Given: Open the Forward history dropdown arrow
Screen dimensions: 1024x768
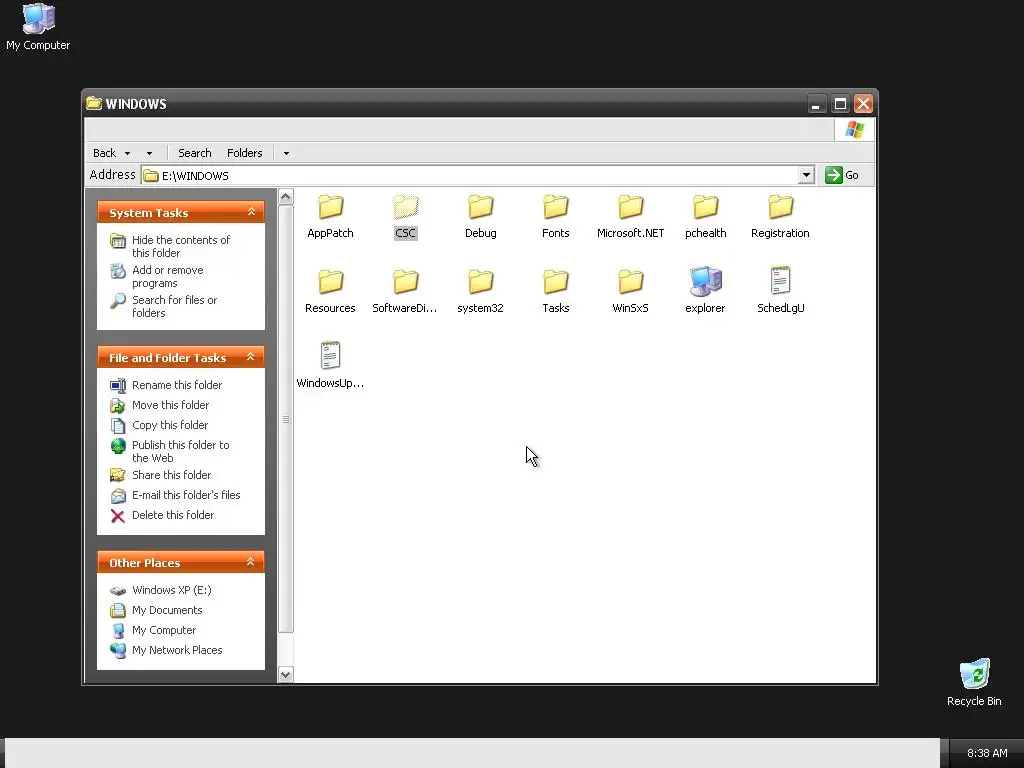Looking at the screenshot, I should click(150, 153).
